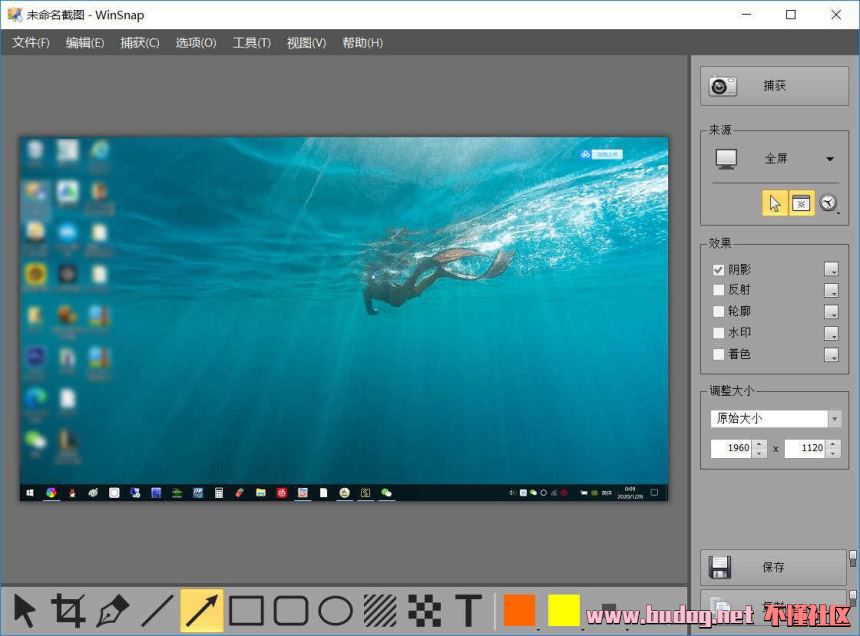Select the pointer selection tool in bottom toolbar
The image size is (860, 636).
[x=25, y=610]
